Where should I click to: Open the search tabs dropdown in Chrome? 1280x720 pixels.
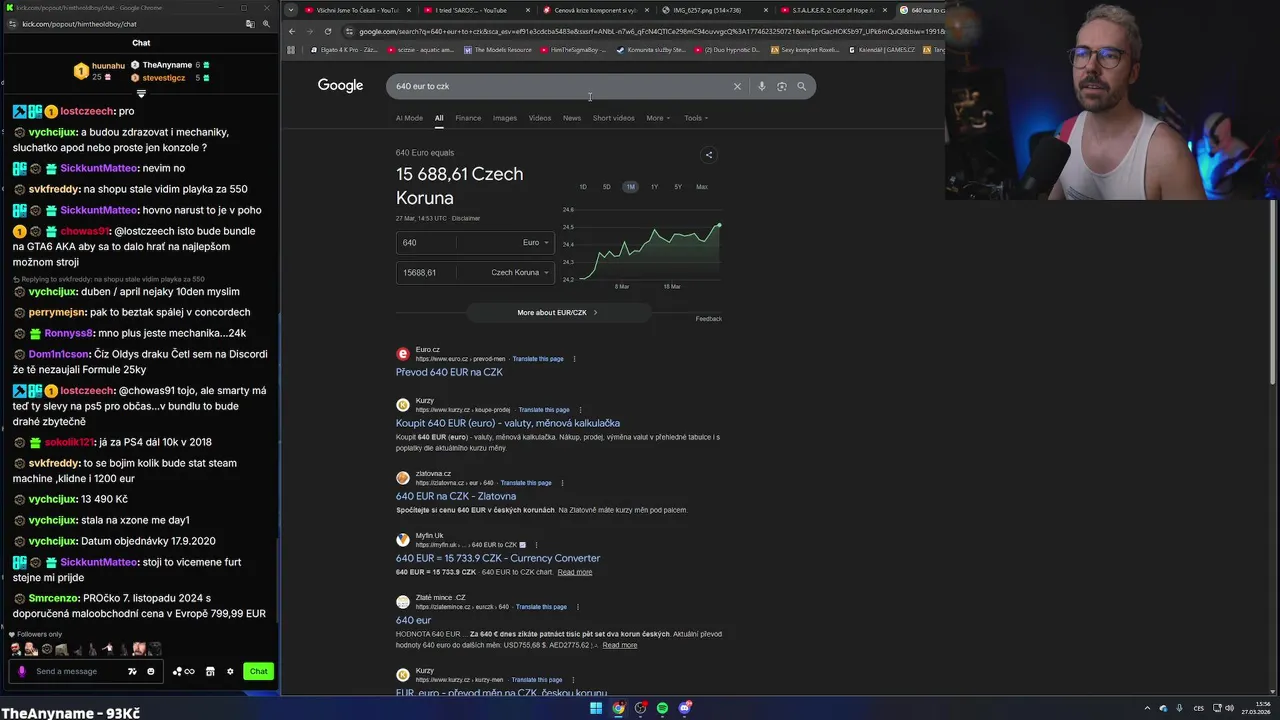click(x=291, y=10)
